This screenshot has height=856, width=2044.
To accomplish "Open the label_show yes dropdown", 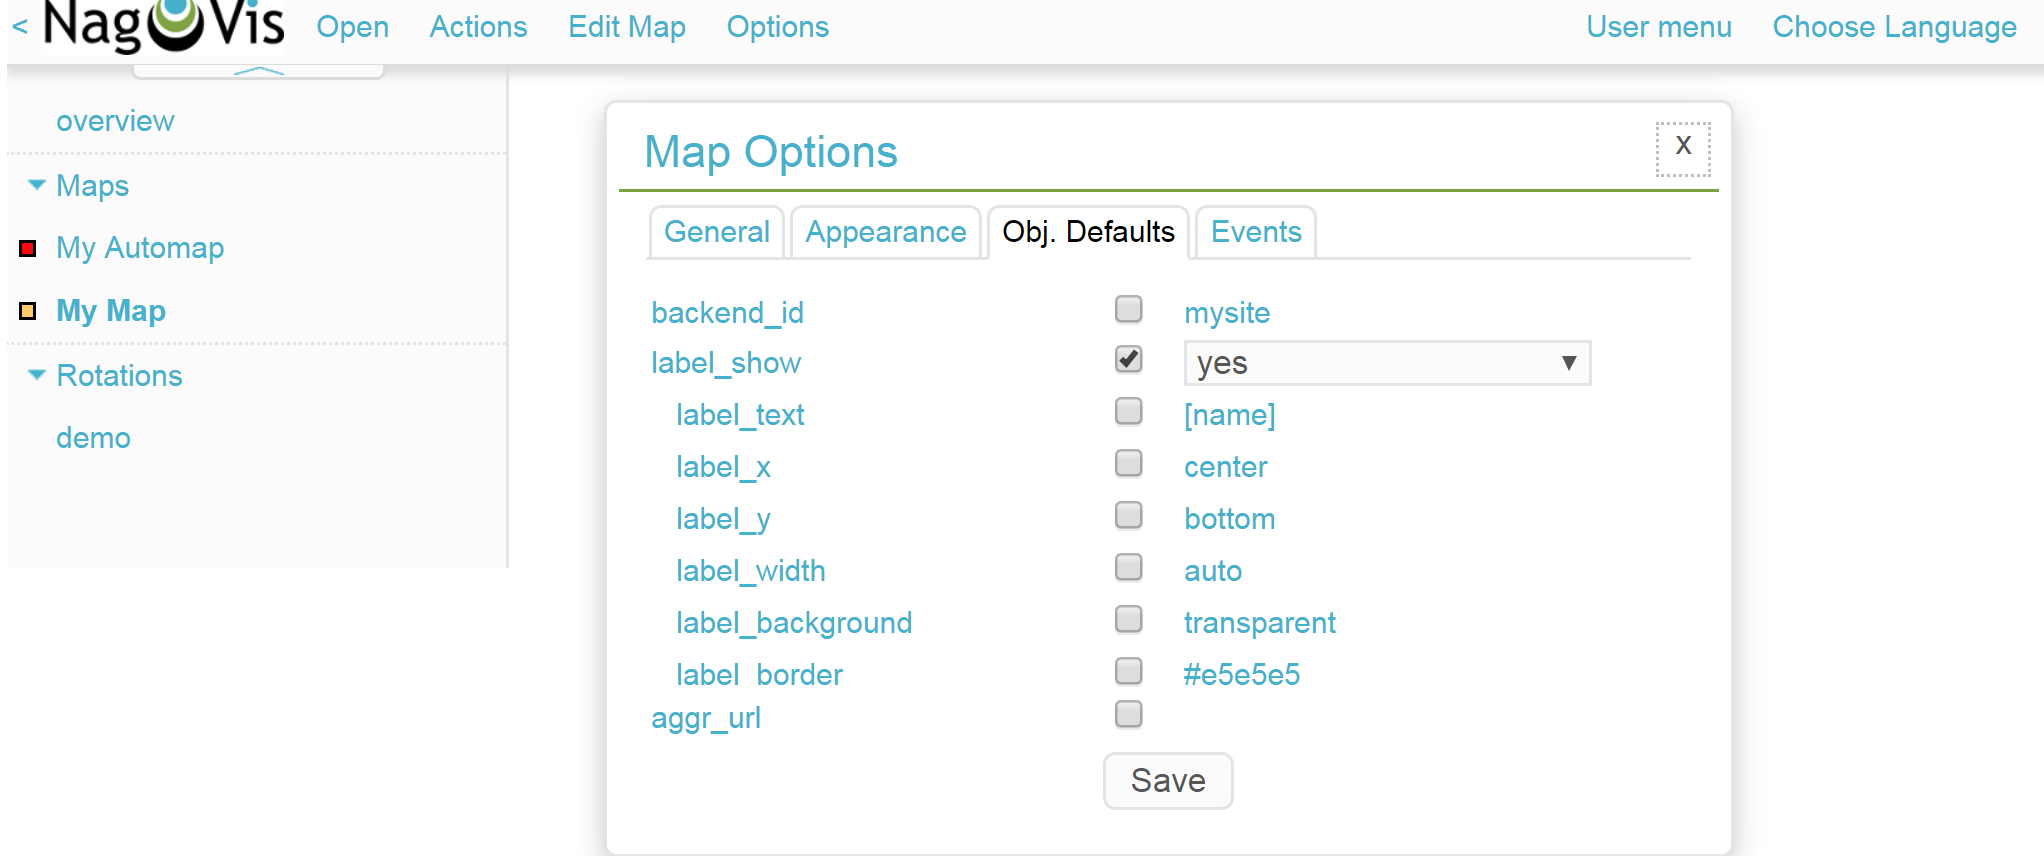I will pyautogui.click(x=1386, y=363).
